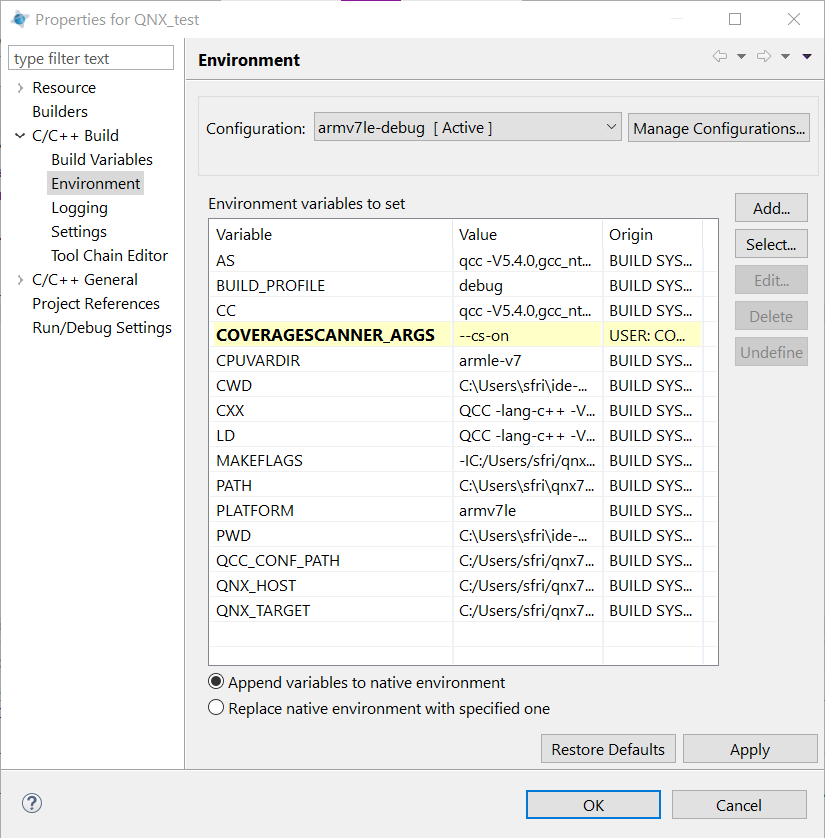Image resolution: width=825 pixels, height=838 pixels.
Task: Open the Configuration dropdown list
Action: point(610,127)
